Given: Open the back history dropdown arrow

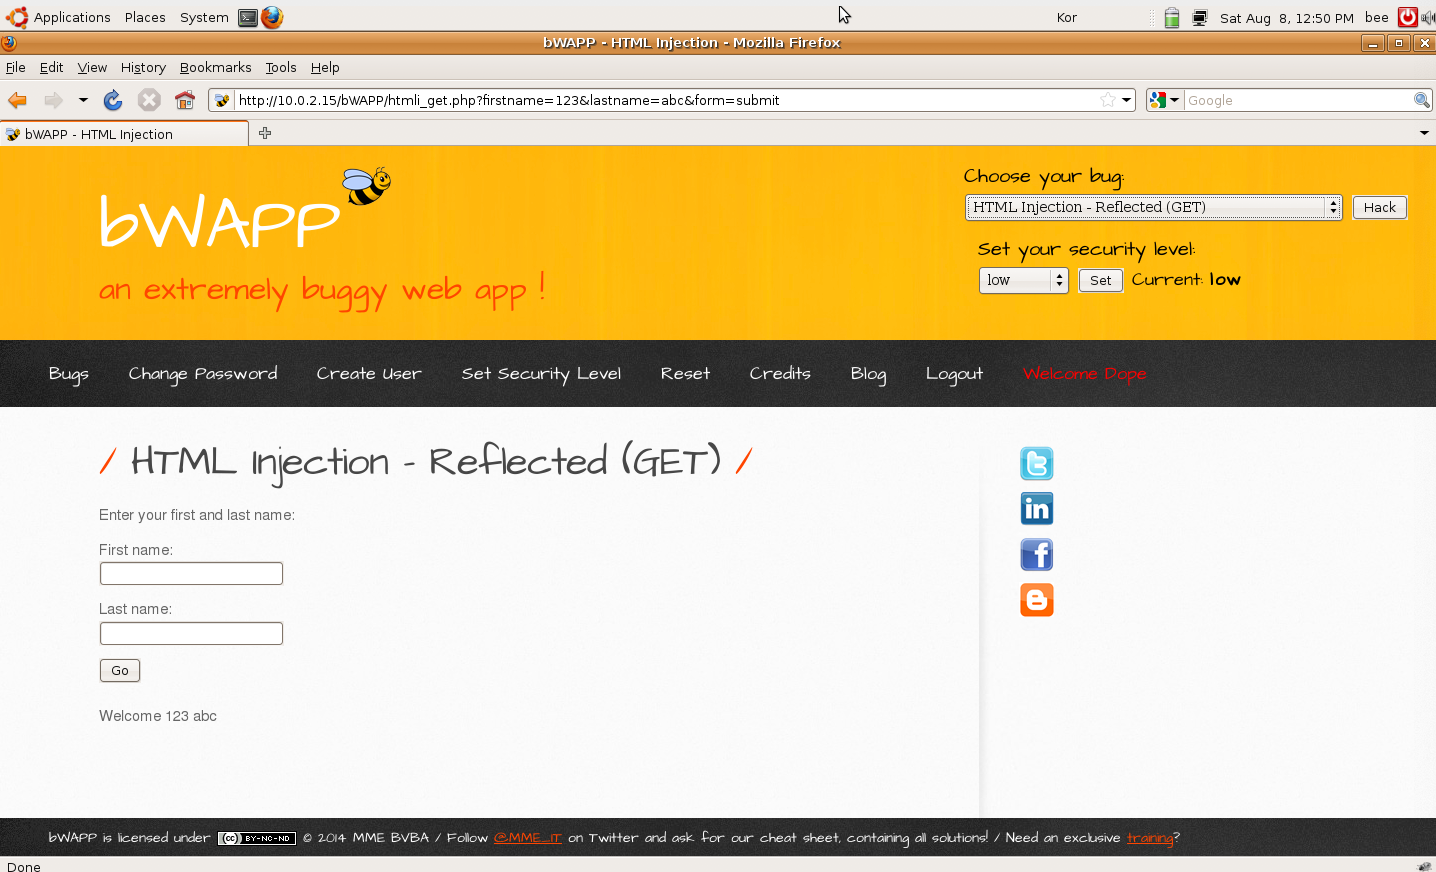Looking at the screenshot, I should (x=83, y=100).
